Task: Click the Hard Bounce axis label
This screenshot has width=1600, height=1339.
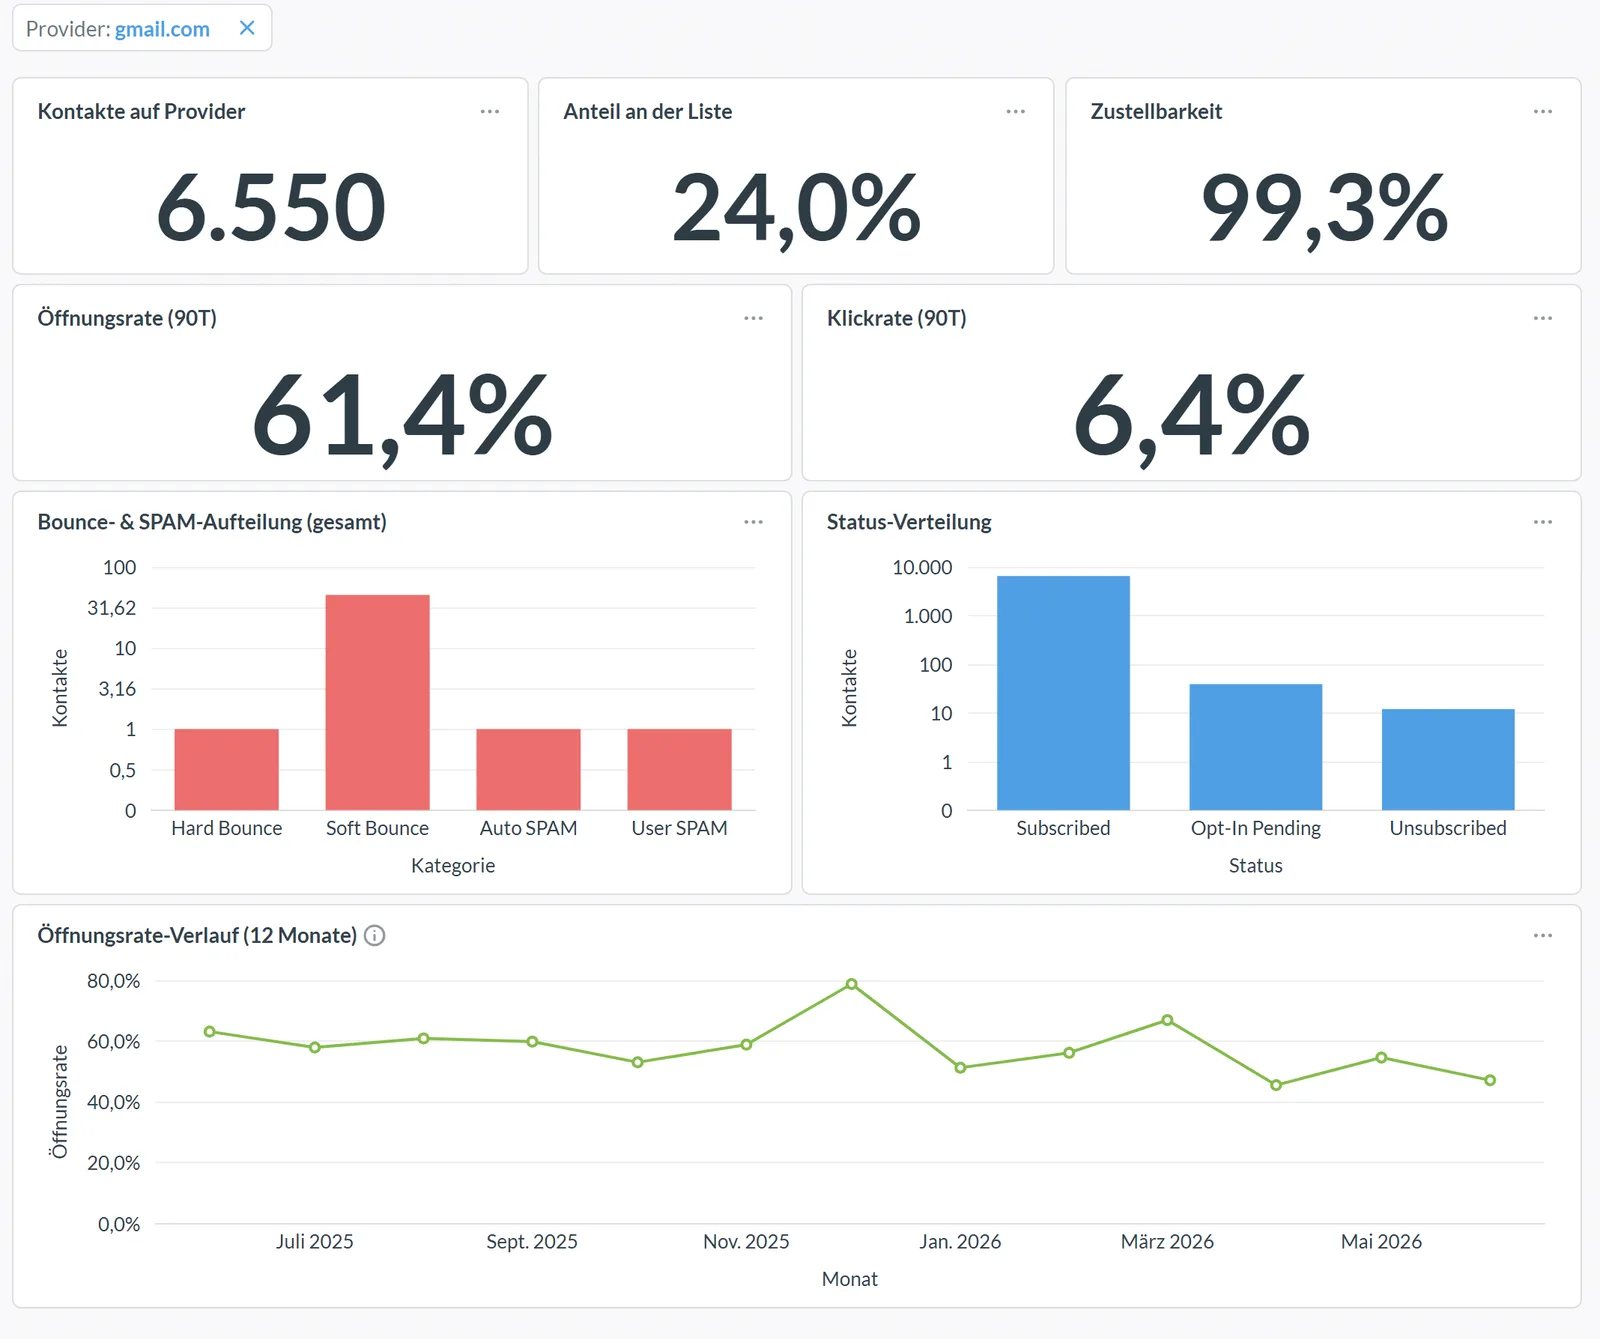Action: click(x=227, y=828)
